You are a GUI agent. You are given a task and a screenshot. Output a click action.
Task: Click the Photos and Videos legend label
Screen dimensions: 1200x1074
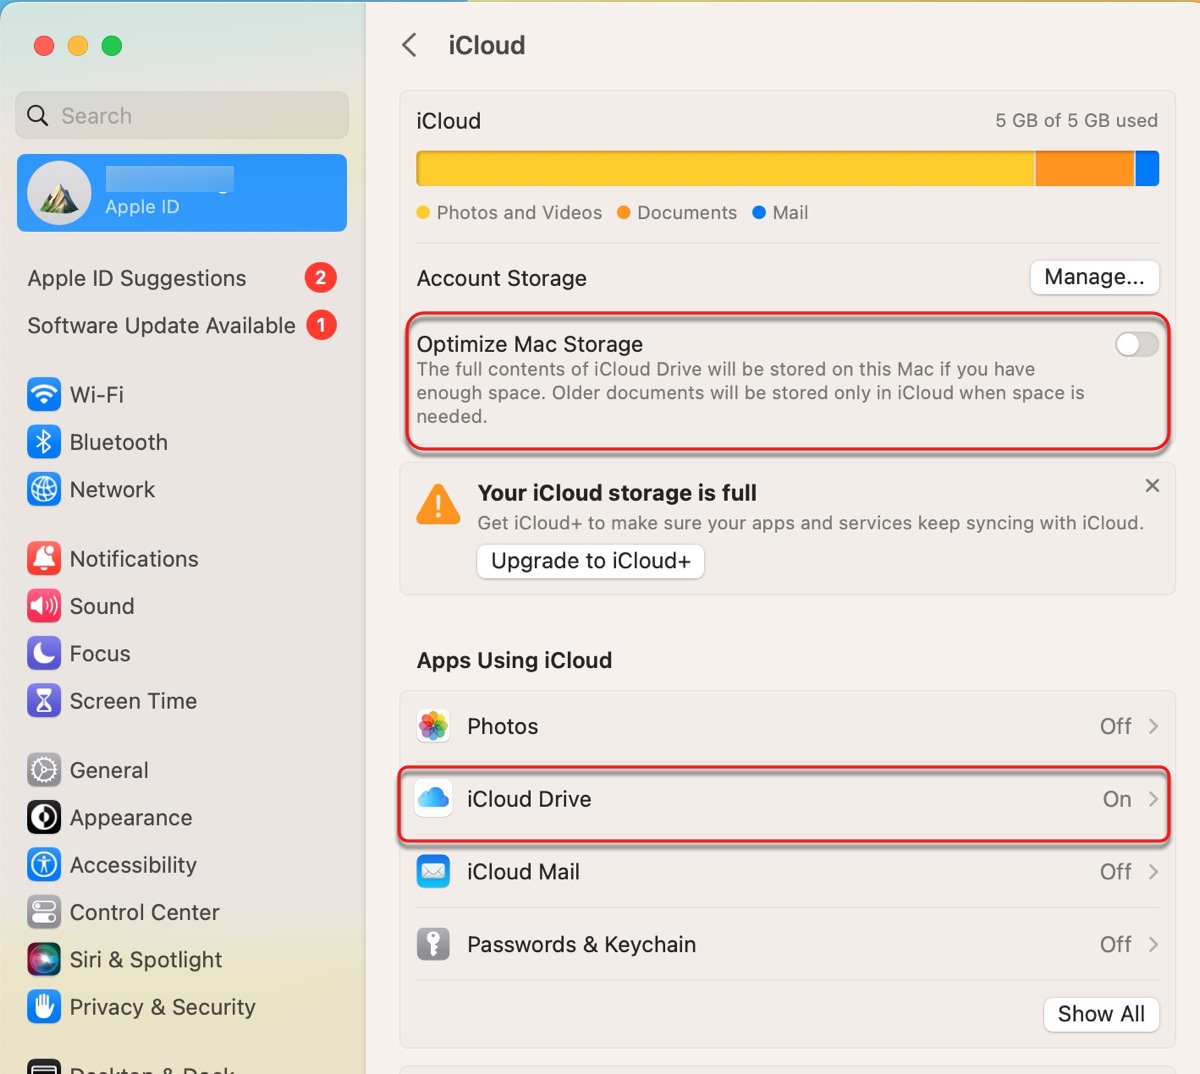519,213
